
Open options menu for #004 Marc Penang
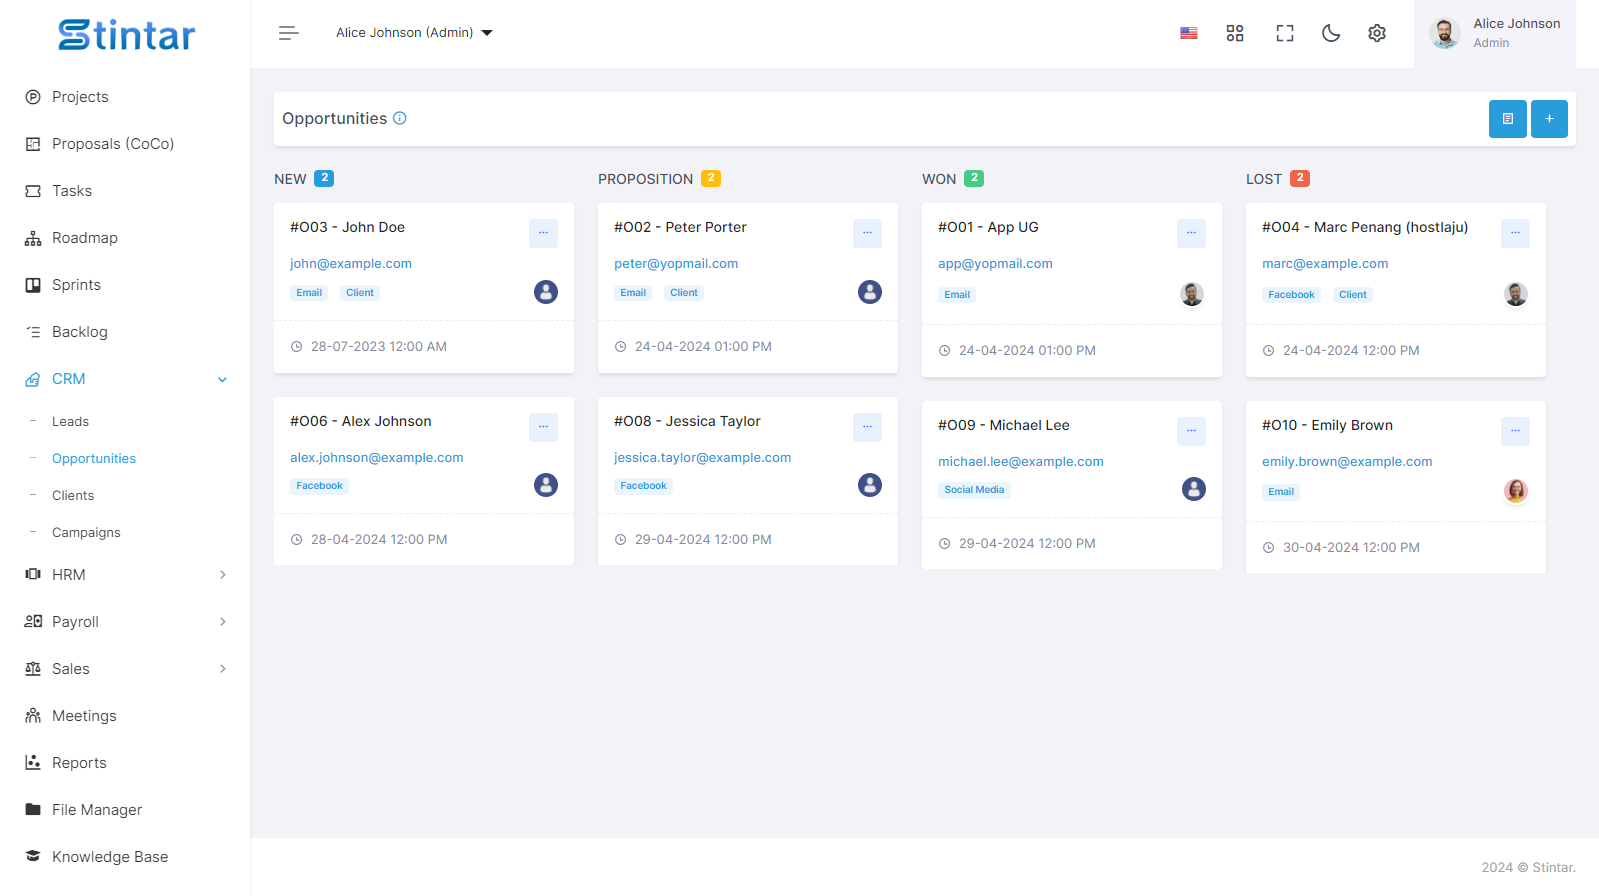(1515, 233)
